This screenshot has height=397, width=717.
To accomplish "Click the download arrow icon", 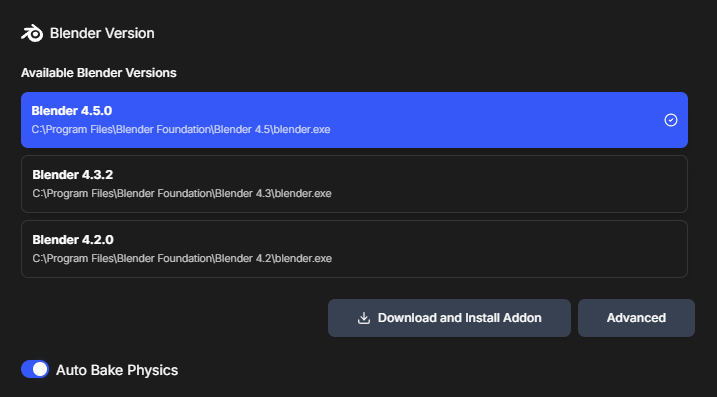I will [x=364, y=318].
